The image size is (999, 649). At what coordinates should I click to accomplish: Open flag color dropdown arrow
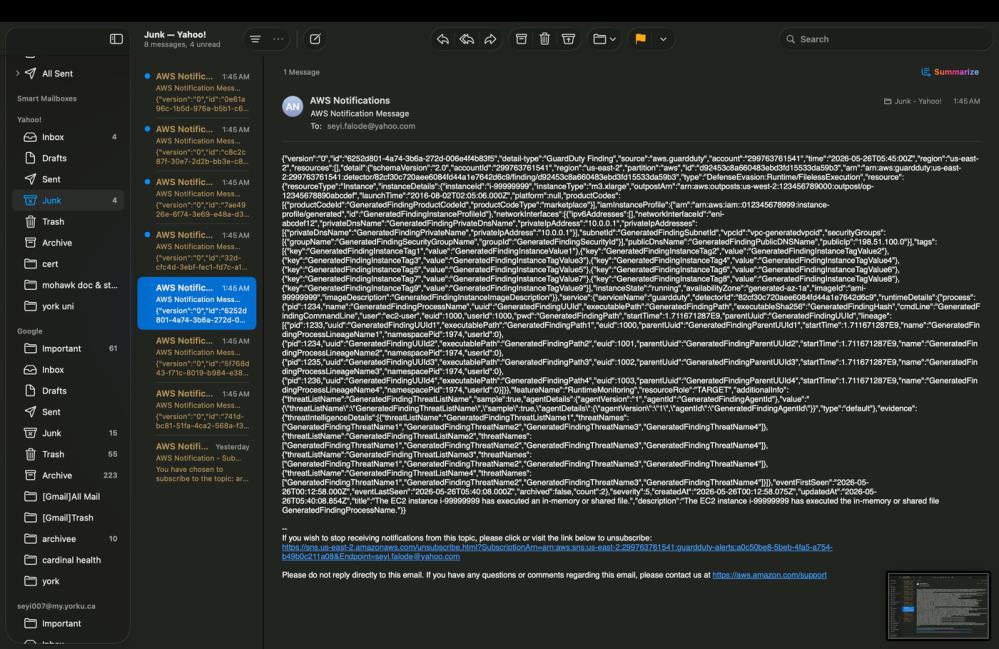[663, 39]
